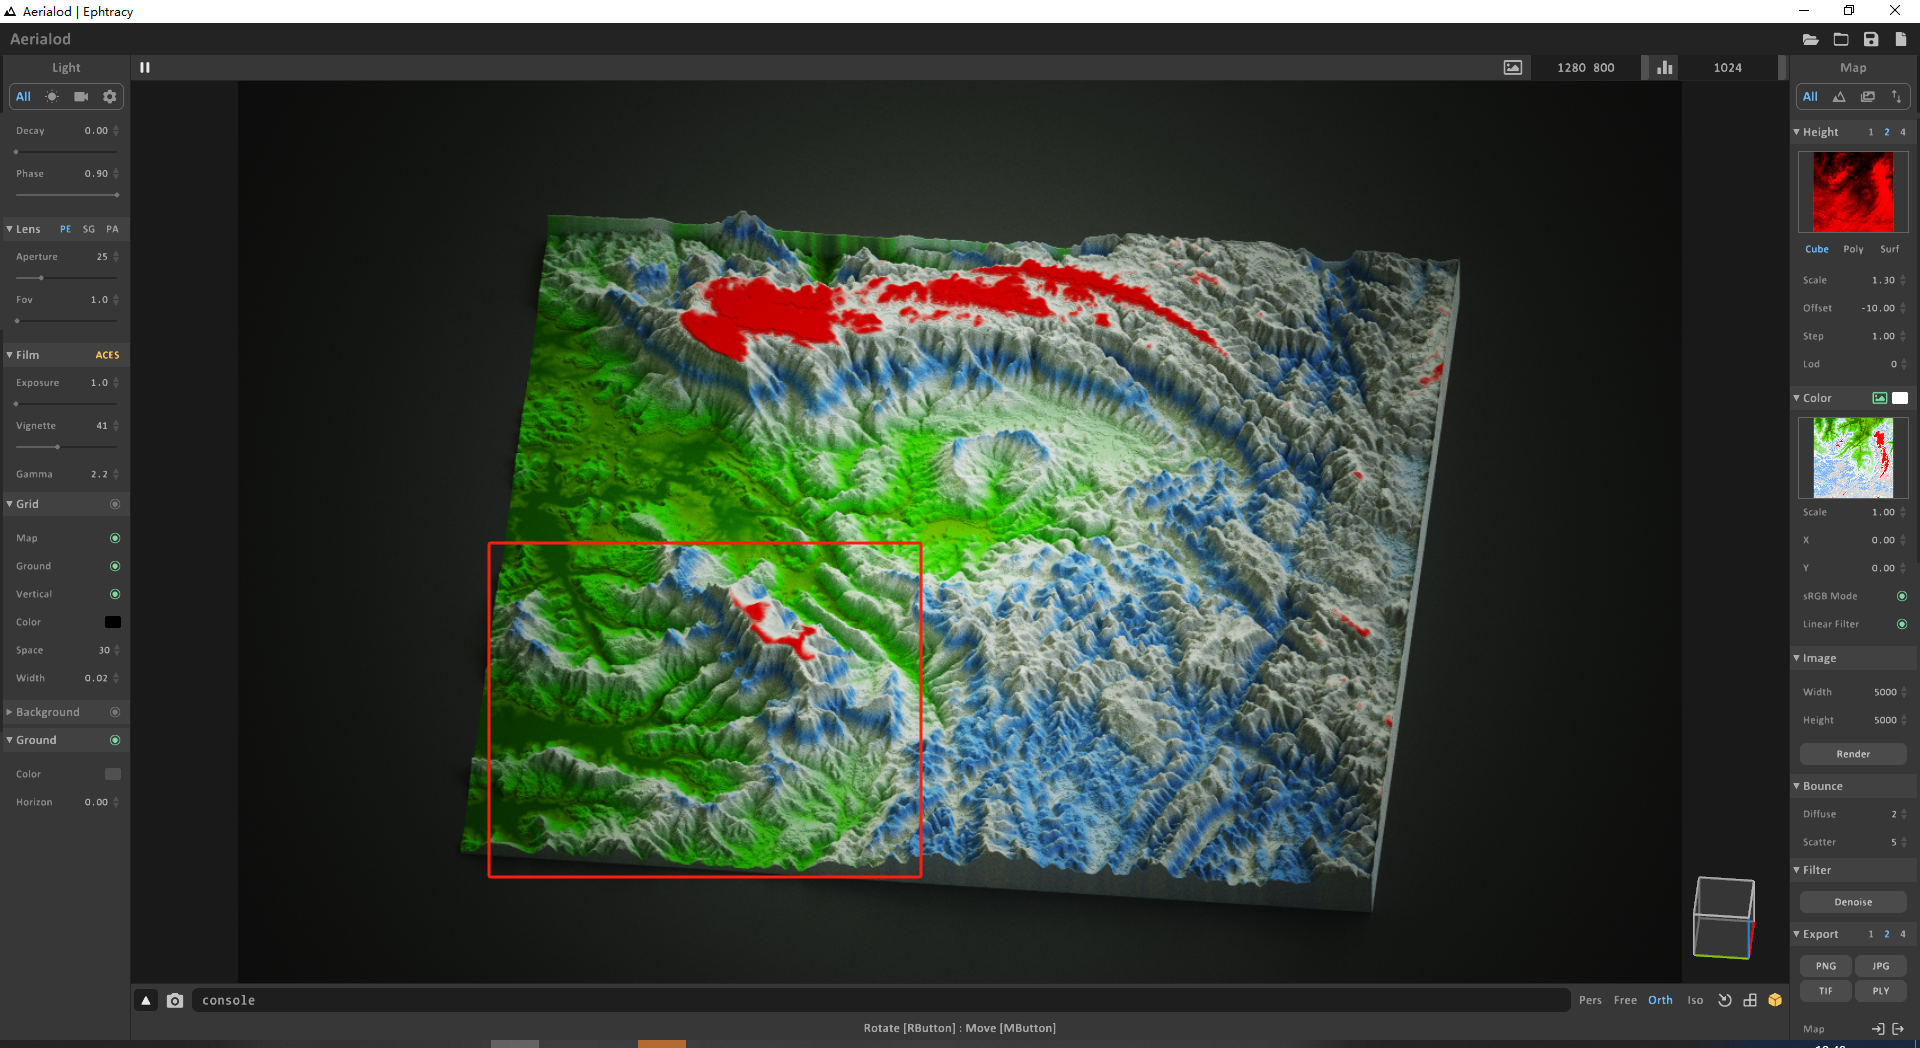Screen dimensions: 1920x1048
Task: Expand the Background section
Action: point(10,712)
